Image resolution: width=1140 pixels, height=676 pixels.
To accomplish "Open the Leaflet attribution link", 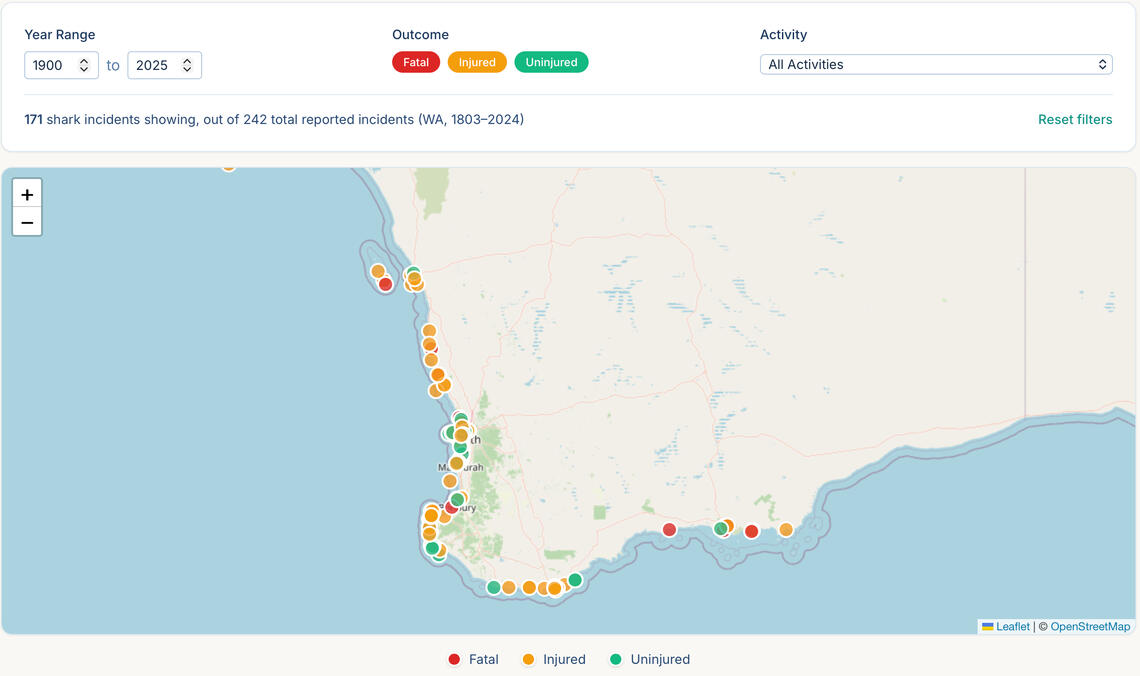I will [x=1012, y=627].
